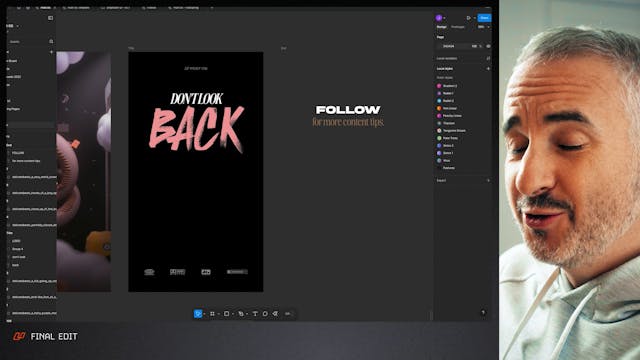Open the avatar dropdown arrow
This screenshot has width=640, height=360.
(x=444, y=18)
